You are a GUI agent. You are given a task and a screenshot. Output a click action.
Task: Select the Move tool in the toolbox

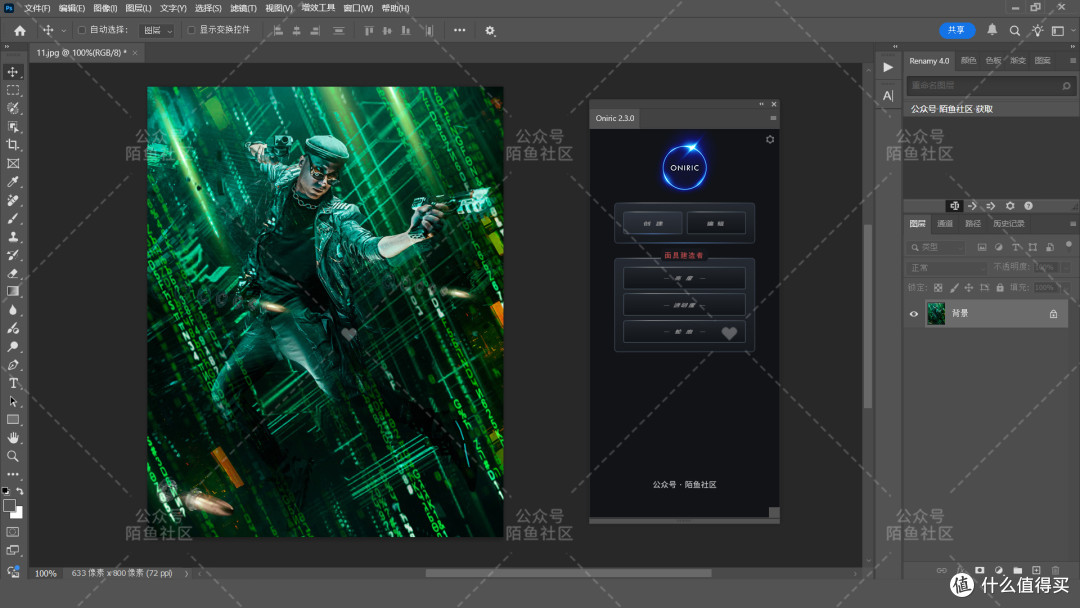(13, 72)
